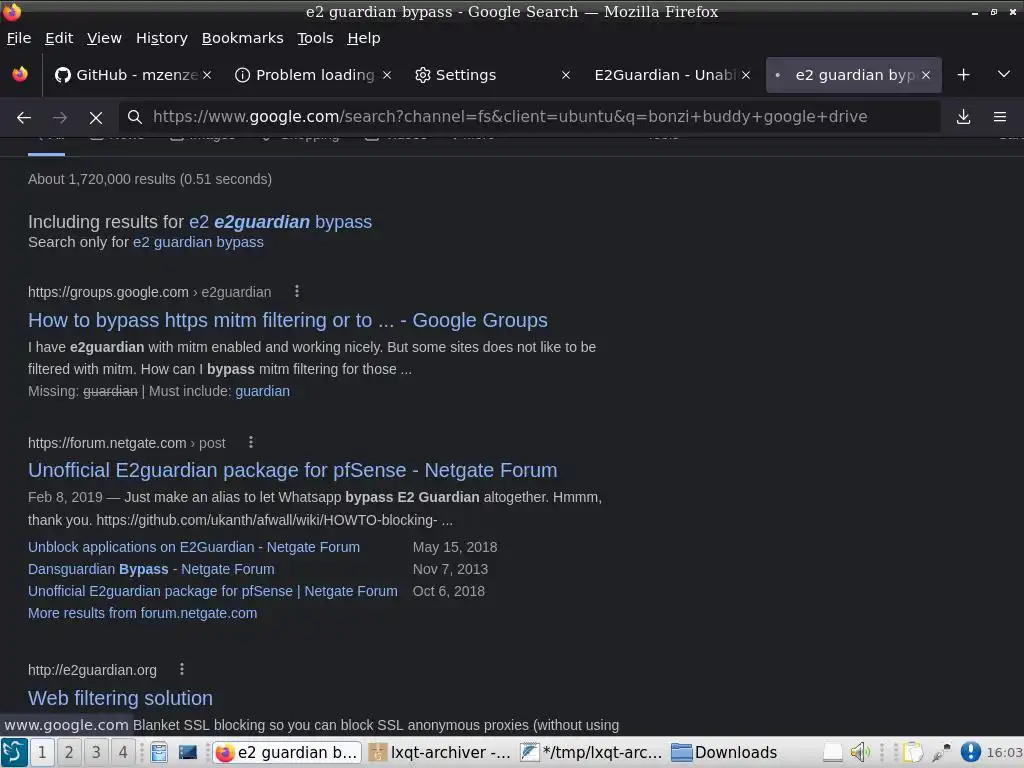
Task: Open options dots for forum.netgate.com result
Action: click(251, 442)
